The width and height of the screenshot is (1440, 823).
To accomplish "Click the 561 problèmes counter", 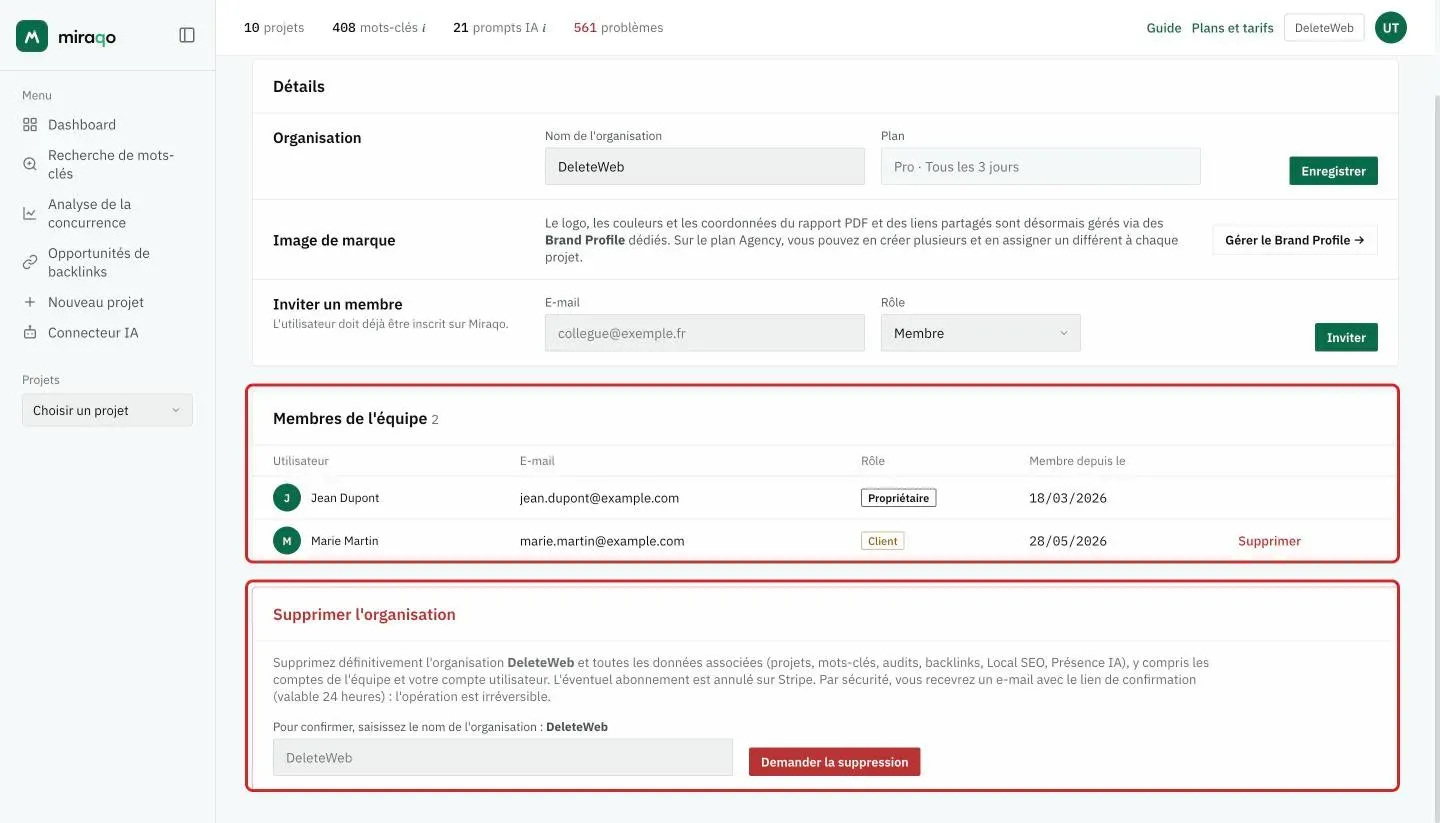I will pyautogui.click(x=618, y=28).
